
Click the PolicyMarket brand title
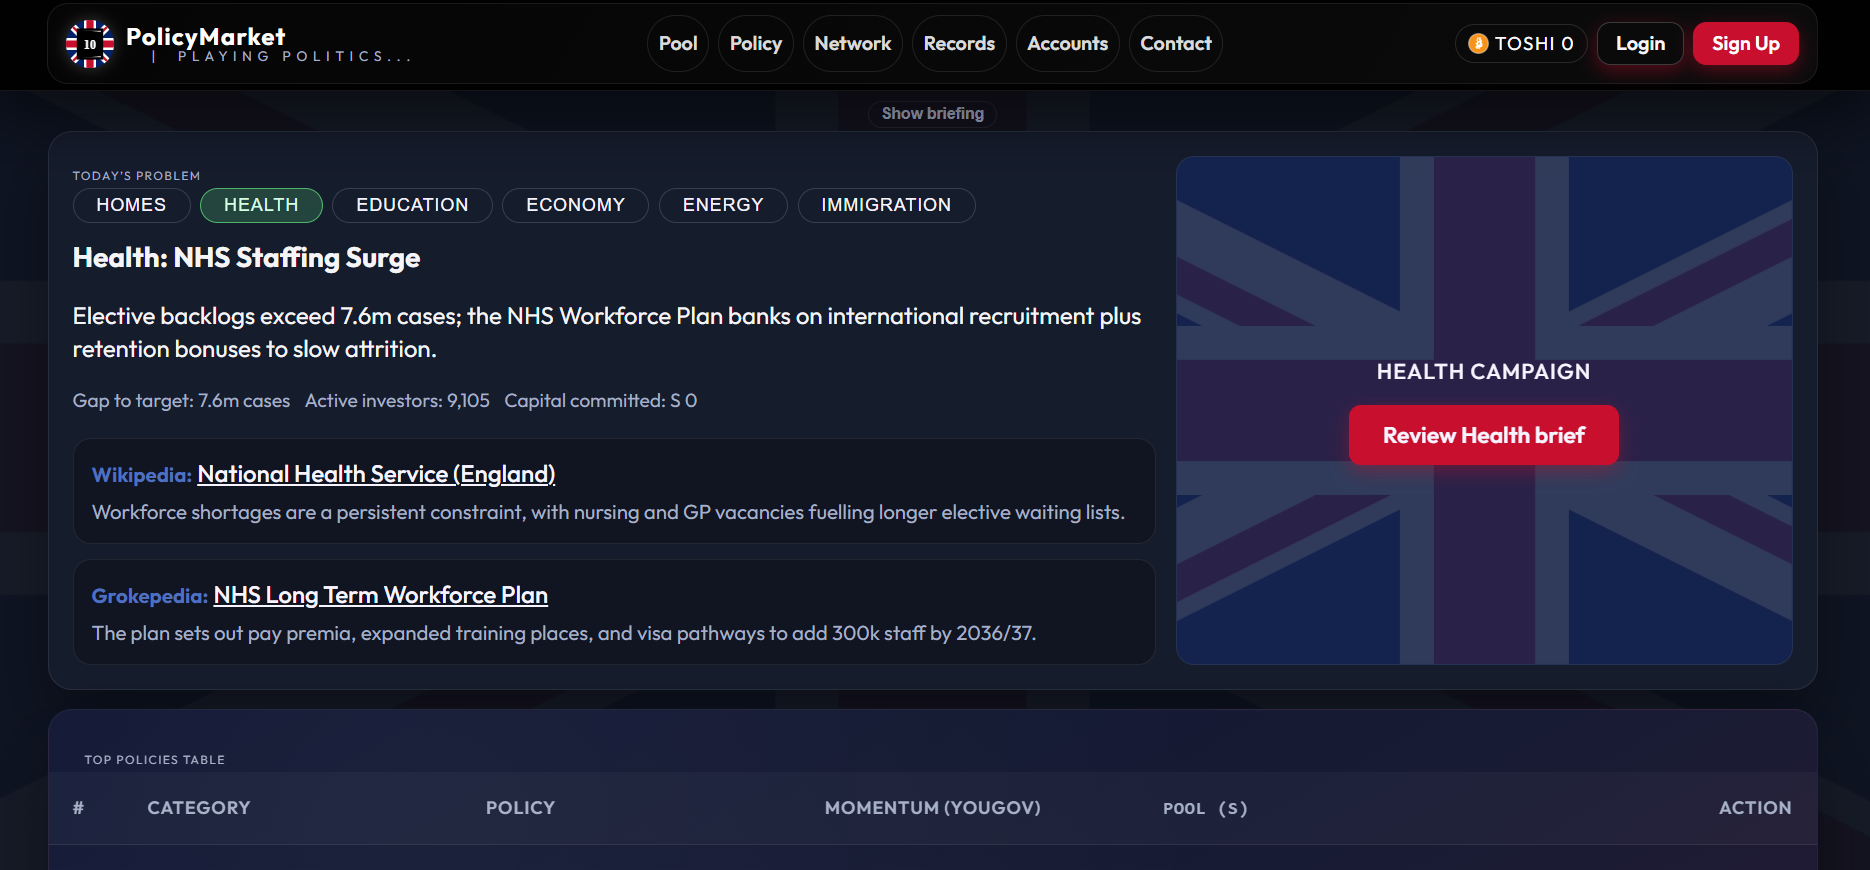pyautogui.click(x=205, y=37)
